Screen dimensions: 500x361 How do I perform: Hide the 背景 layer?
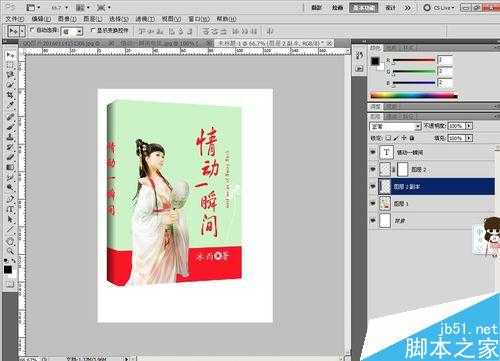pos(373,221)
